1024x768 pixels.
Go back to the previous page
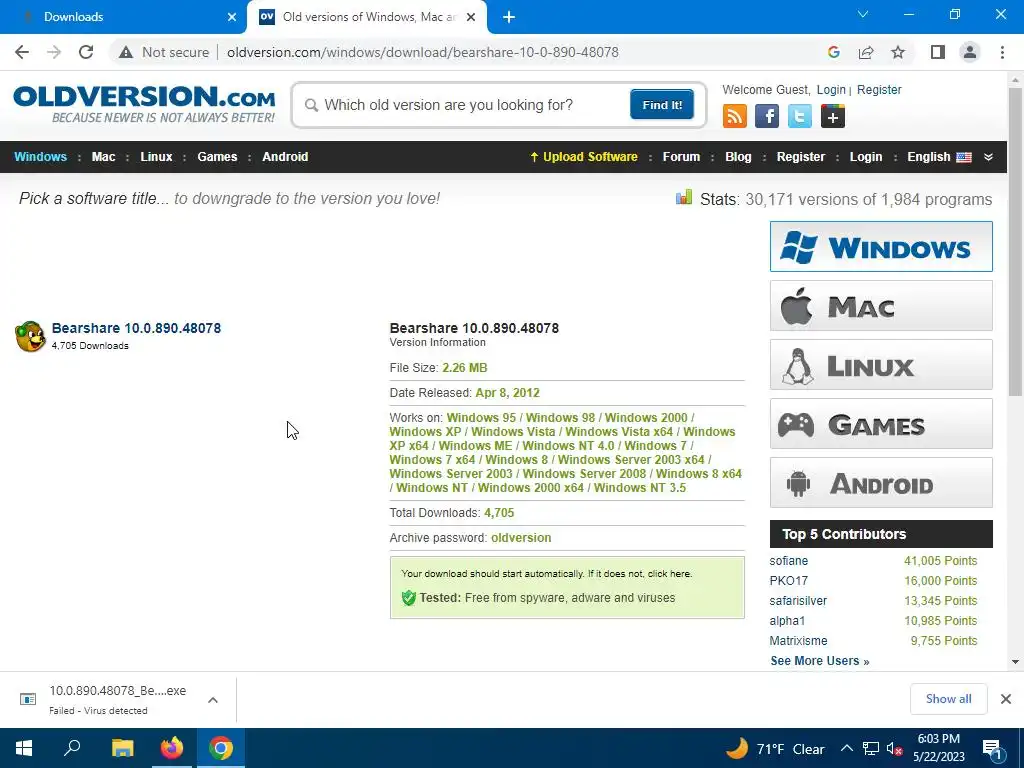22,52
